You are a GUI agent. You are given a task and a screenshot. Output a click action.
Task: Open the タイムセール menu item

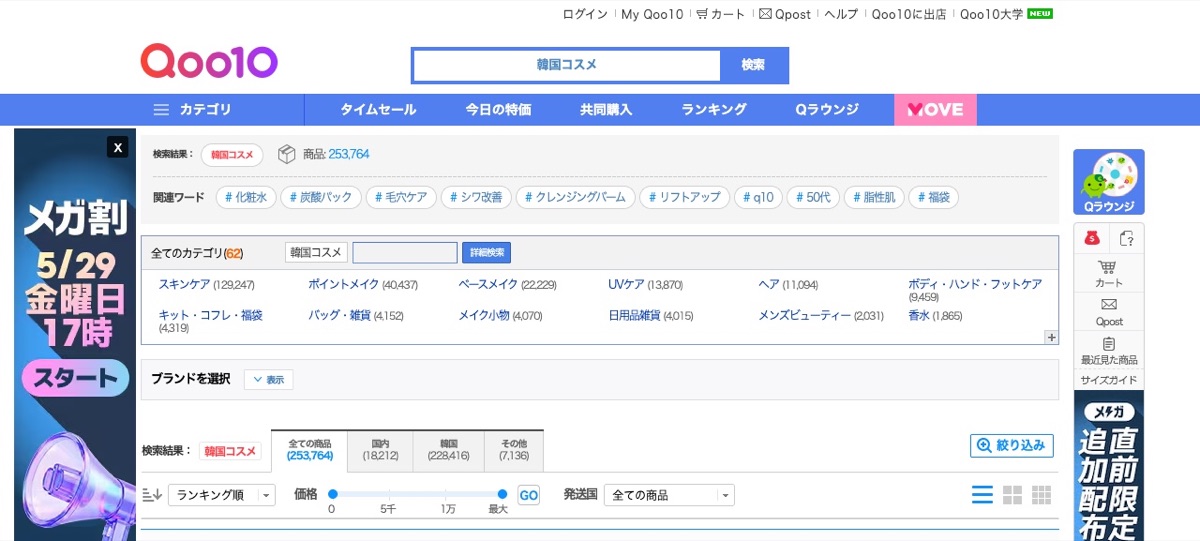[x=378, y=110]
